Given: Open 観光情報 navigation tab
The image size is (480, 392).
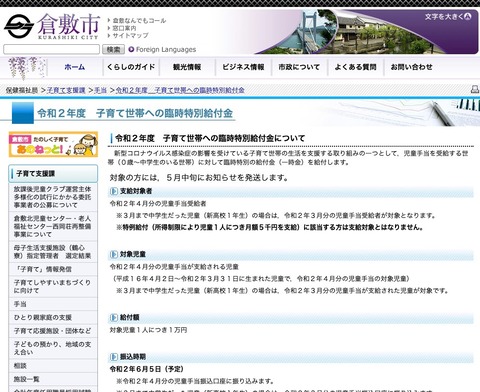Looking at the screenshot, I should [x=187, y=67].
